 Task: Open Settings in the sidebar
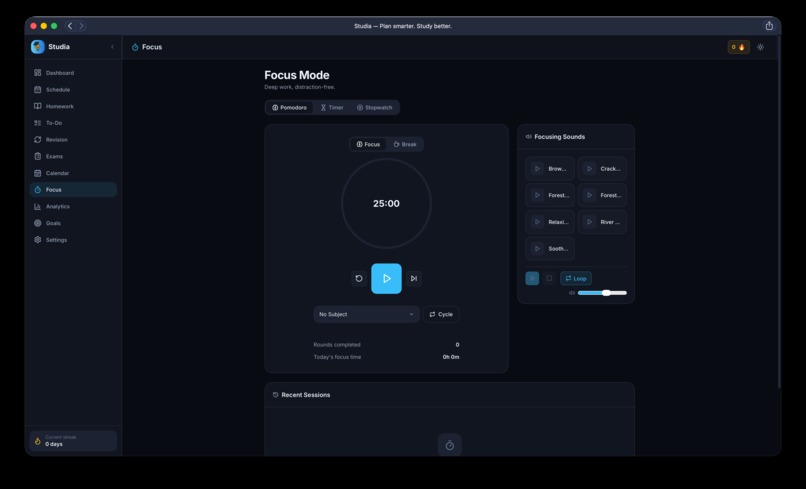pos(73,240)
